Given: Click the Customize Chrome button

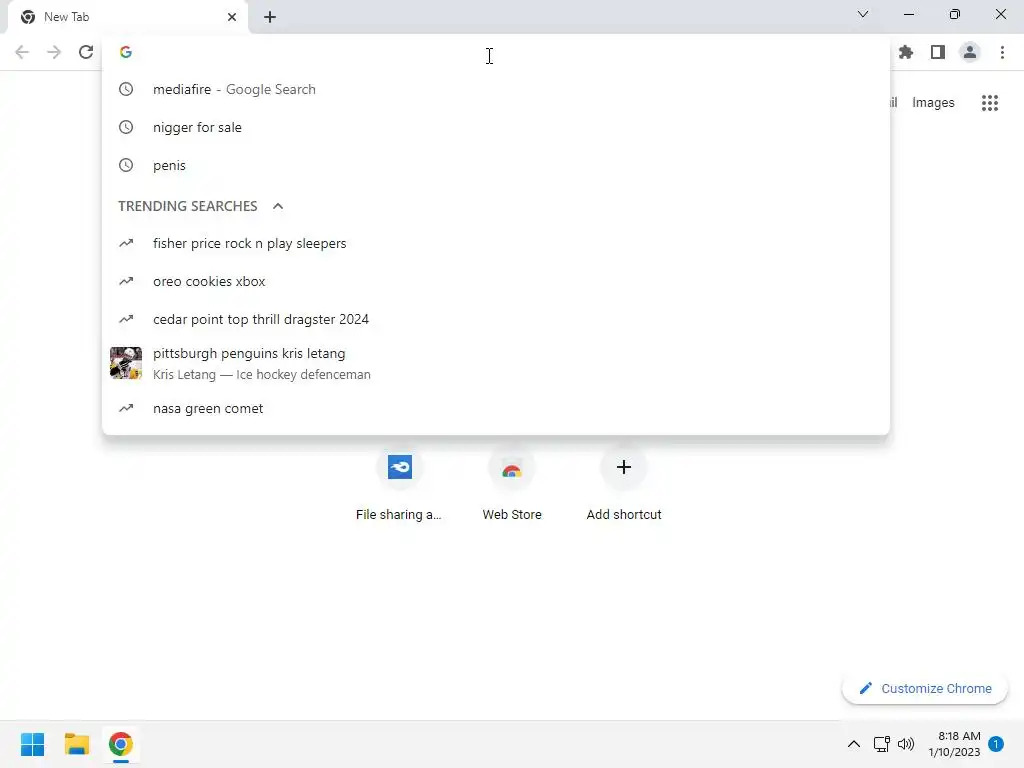Looking at the screenshot, I should [925, 688].
